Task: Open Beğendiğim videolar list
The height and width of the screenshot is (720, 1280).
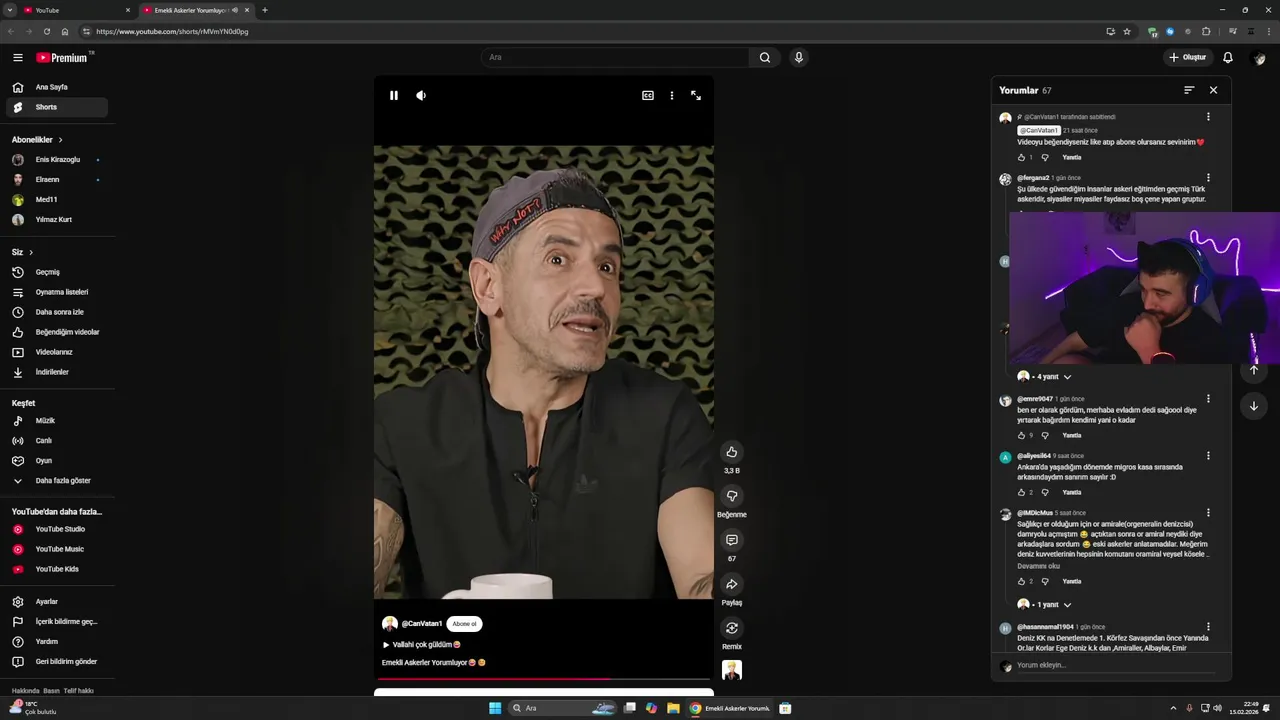Action: (x=56, y=332)
